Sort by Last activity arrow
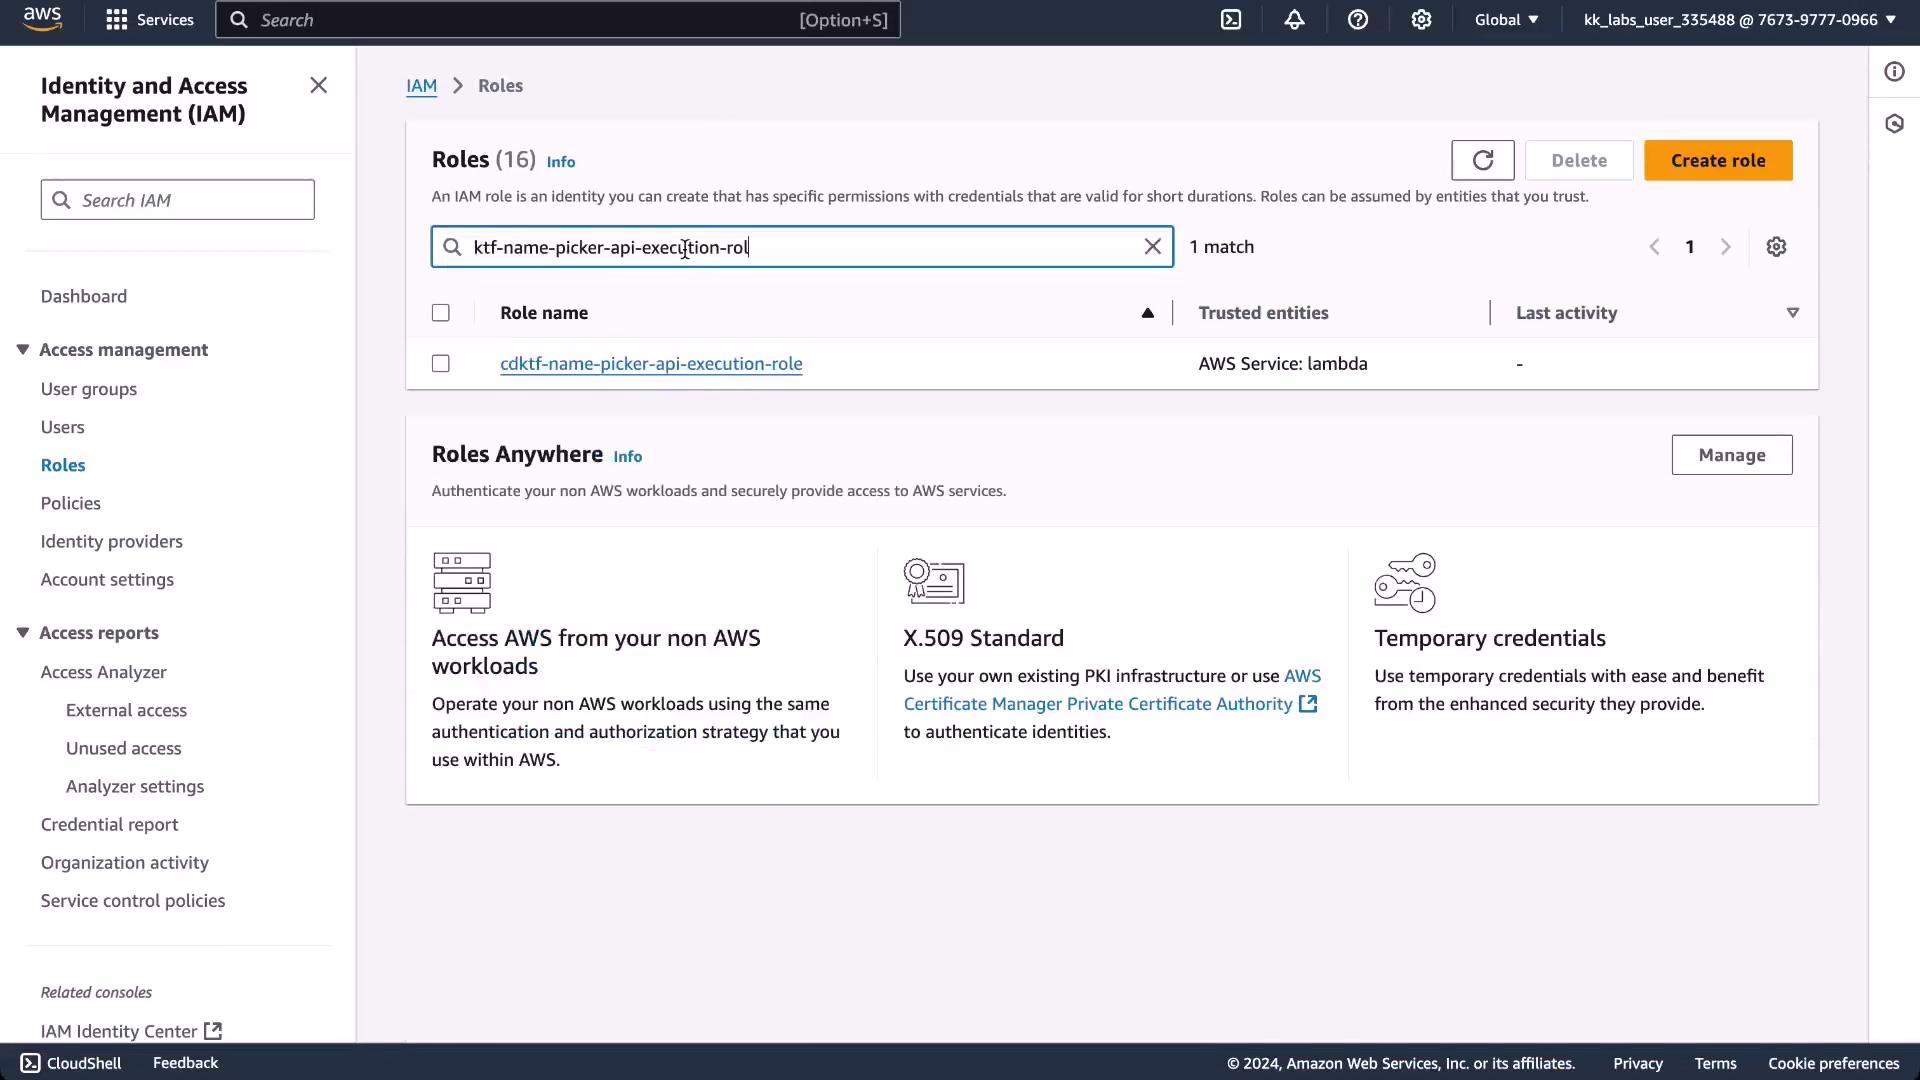Image resolution: width=1920 pixels, height=1080 pixels. [1793, 313]
